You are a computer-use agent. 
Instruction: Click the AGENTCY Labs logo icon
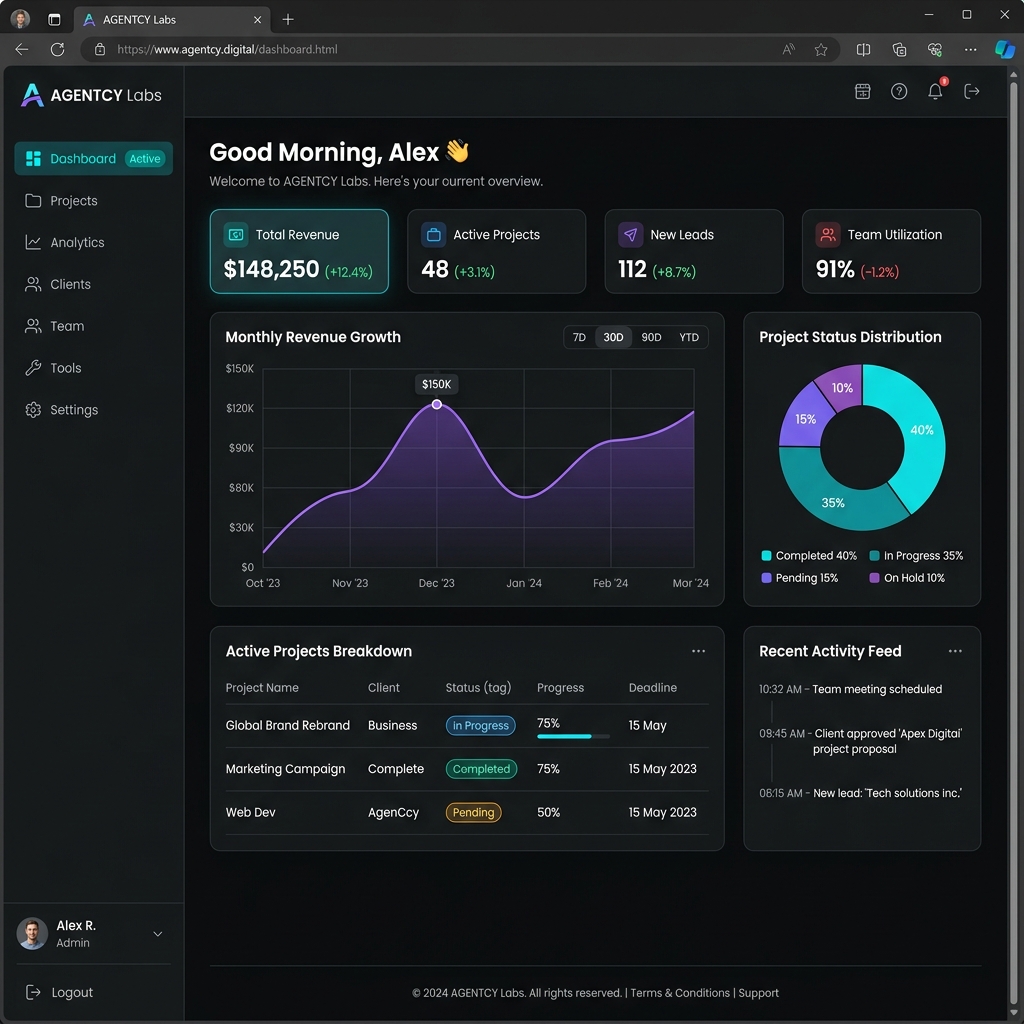click(x=32, y=95)
